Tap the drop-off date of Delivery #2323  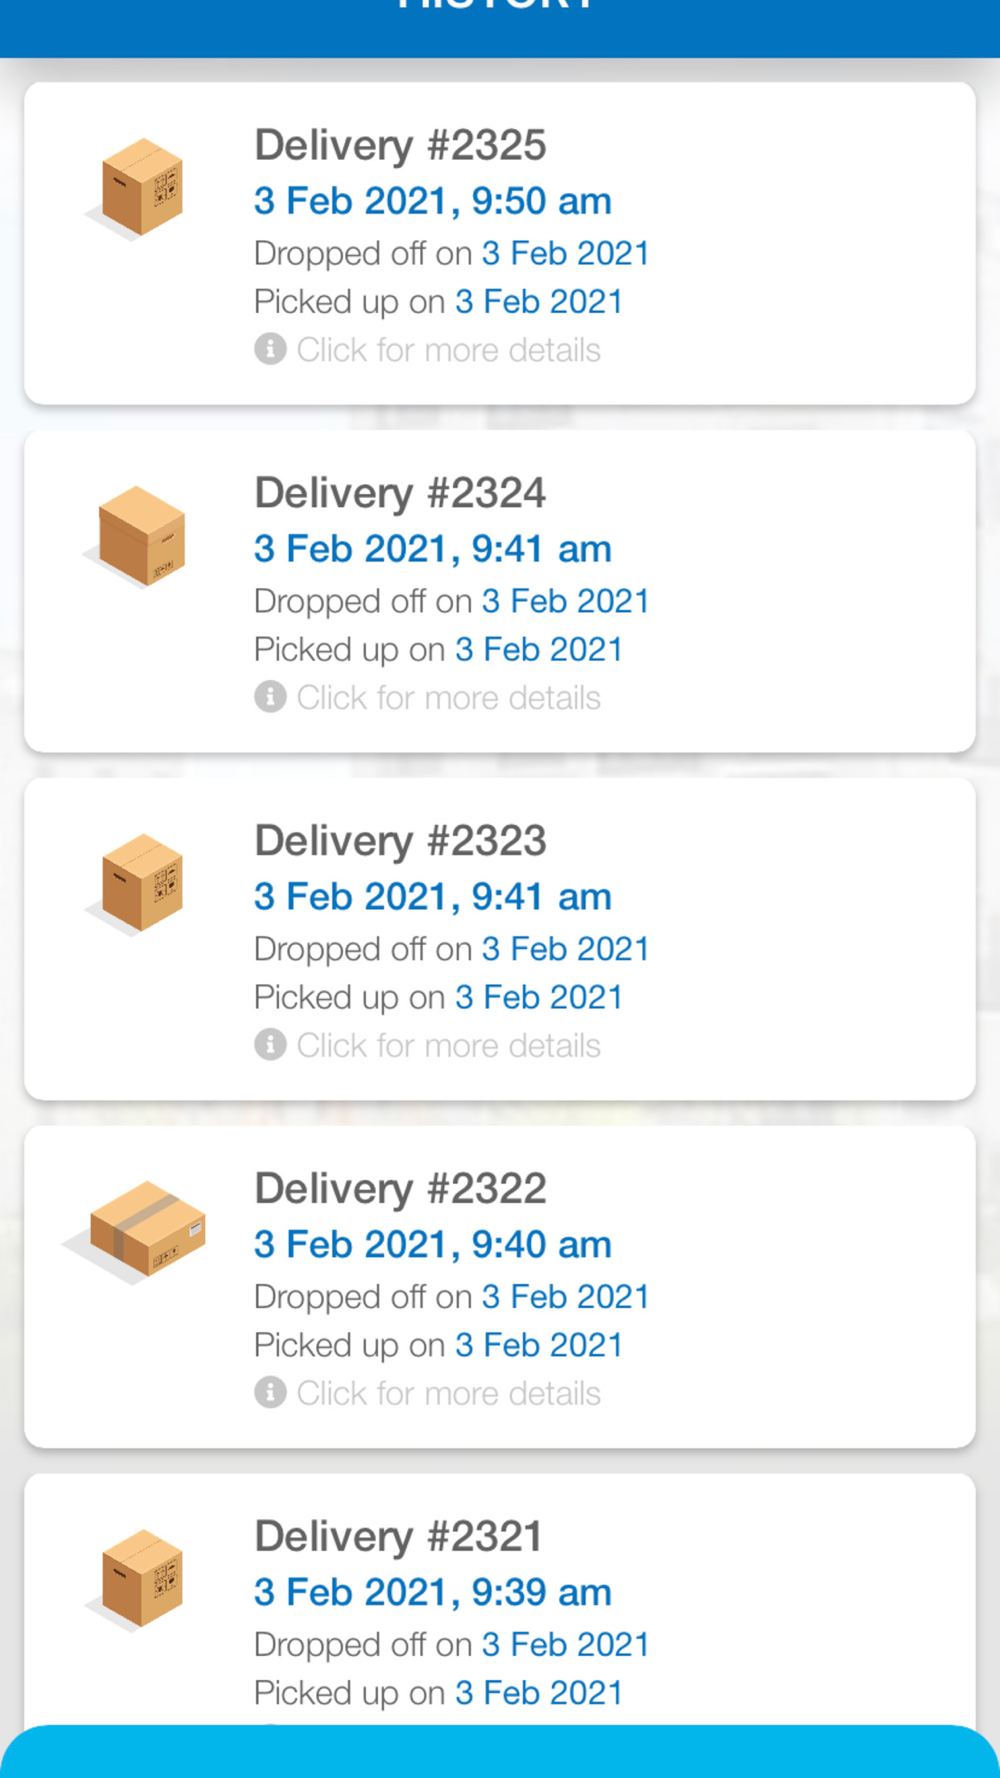point(565,949)
